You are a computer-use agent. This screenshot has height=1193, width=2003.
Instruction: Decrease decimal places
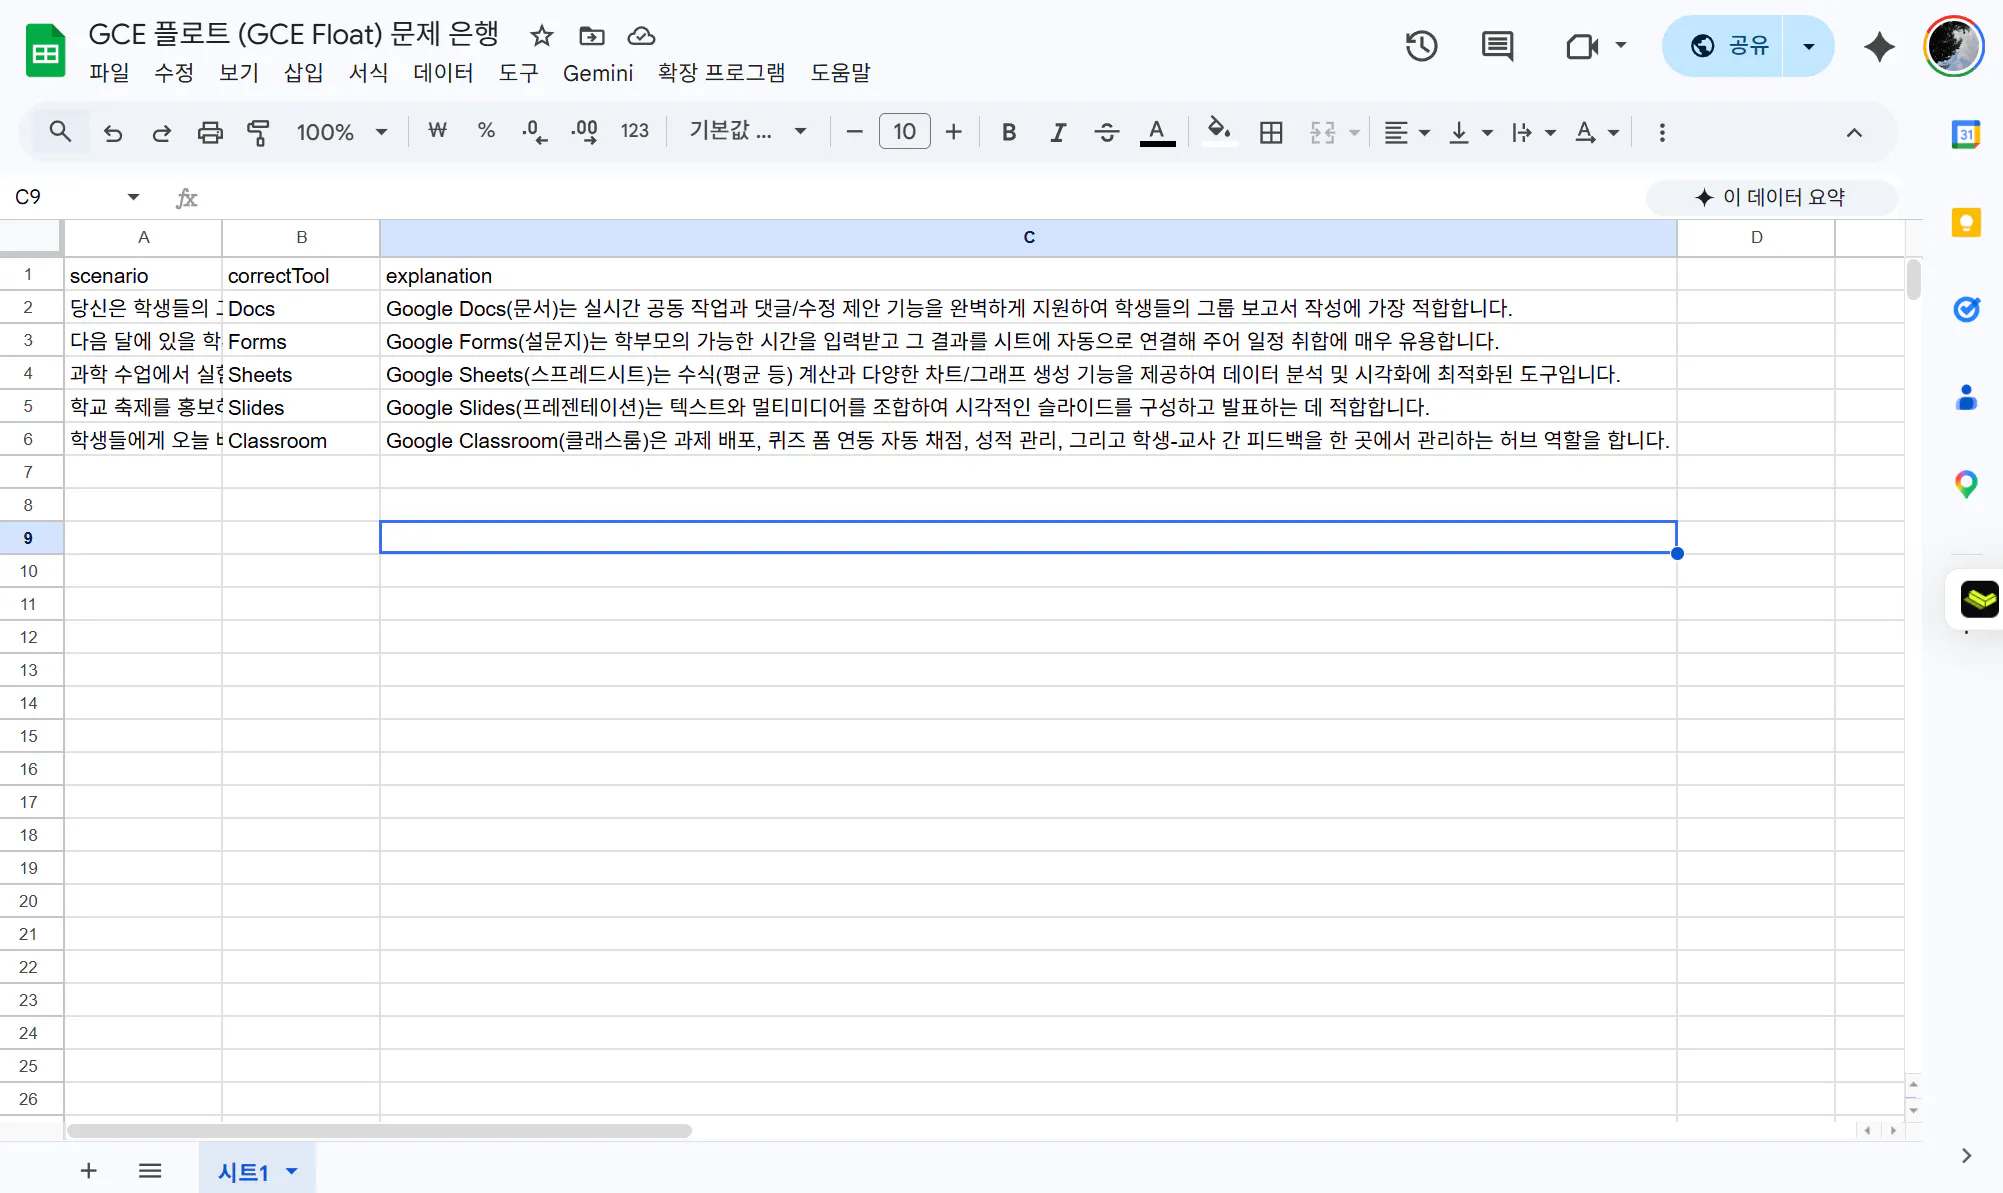click(x=534, y=131)
